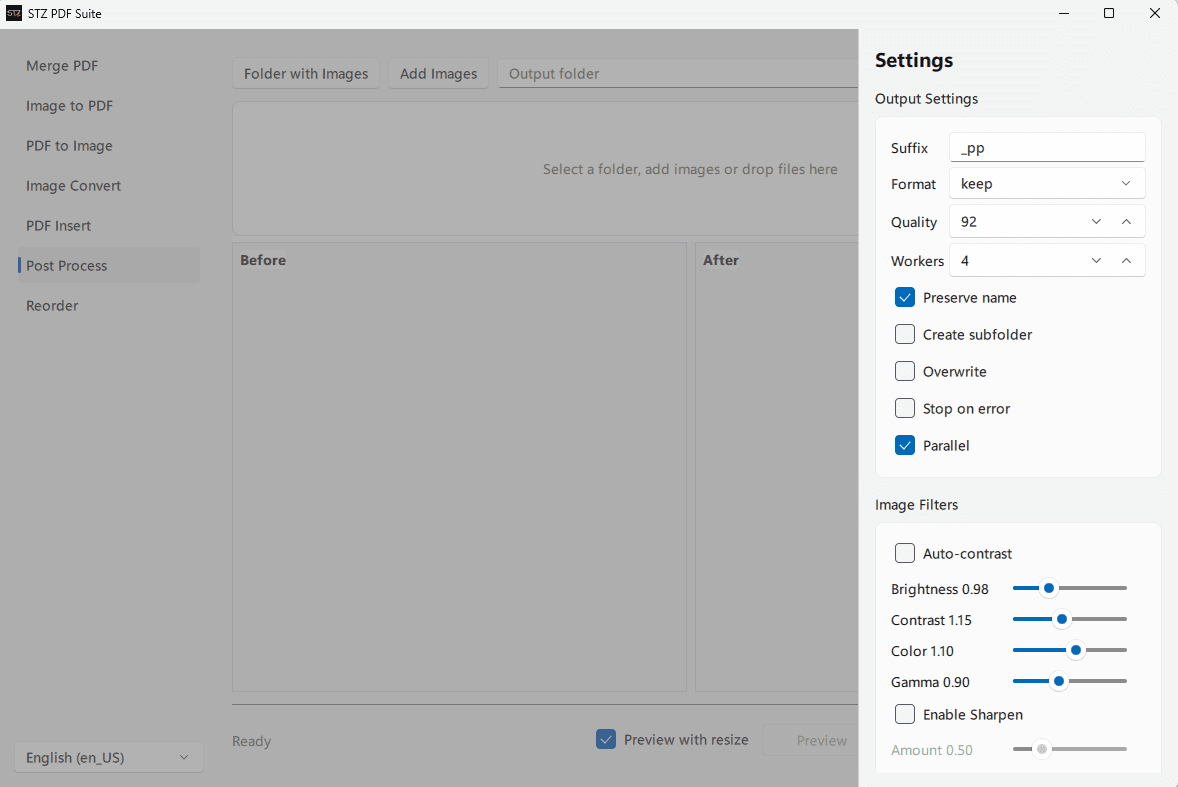
Task: Click the Before panel label
Action: 263,260
